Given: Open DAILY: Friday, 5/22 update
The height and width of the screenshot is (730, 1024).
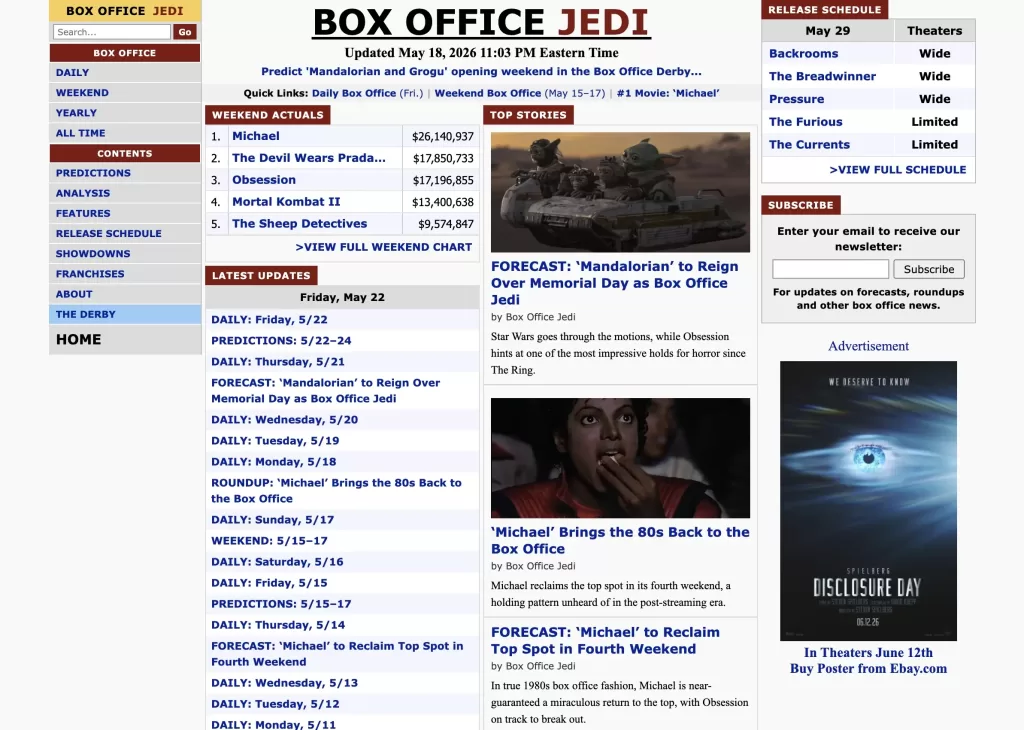Looking at the screenshot, I should tap(269, 320).
